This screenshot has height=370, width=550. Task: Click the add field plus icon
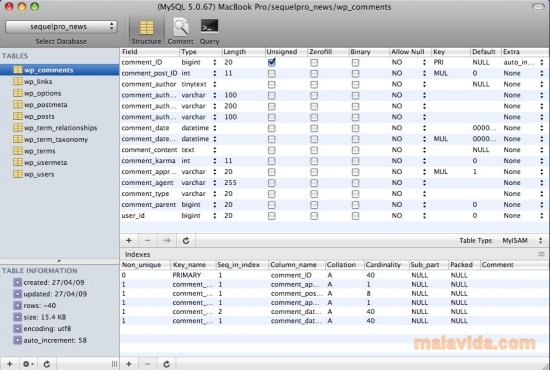(129, 241)
